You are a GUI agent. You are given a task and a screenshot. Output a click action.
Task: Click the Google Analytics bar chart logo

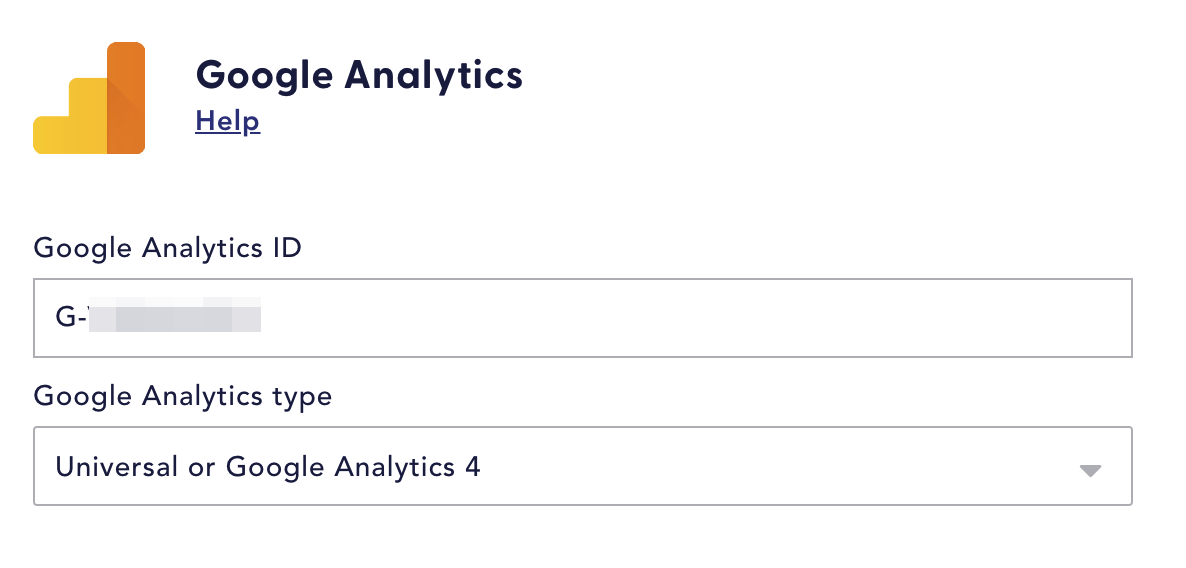click(x=89, y=98)
